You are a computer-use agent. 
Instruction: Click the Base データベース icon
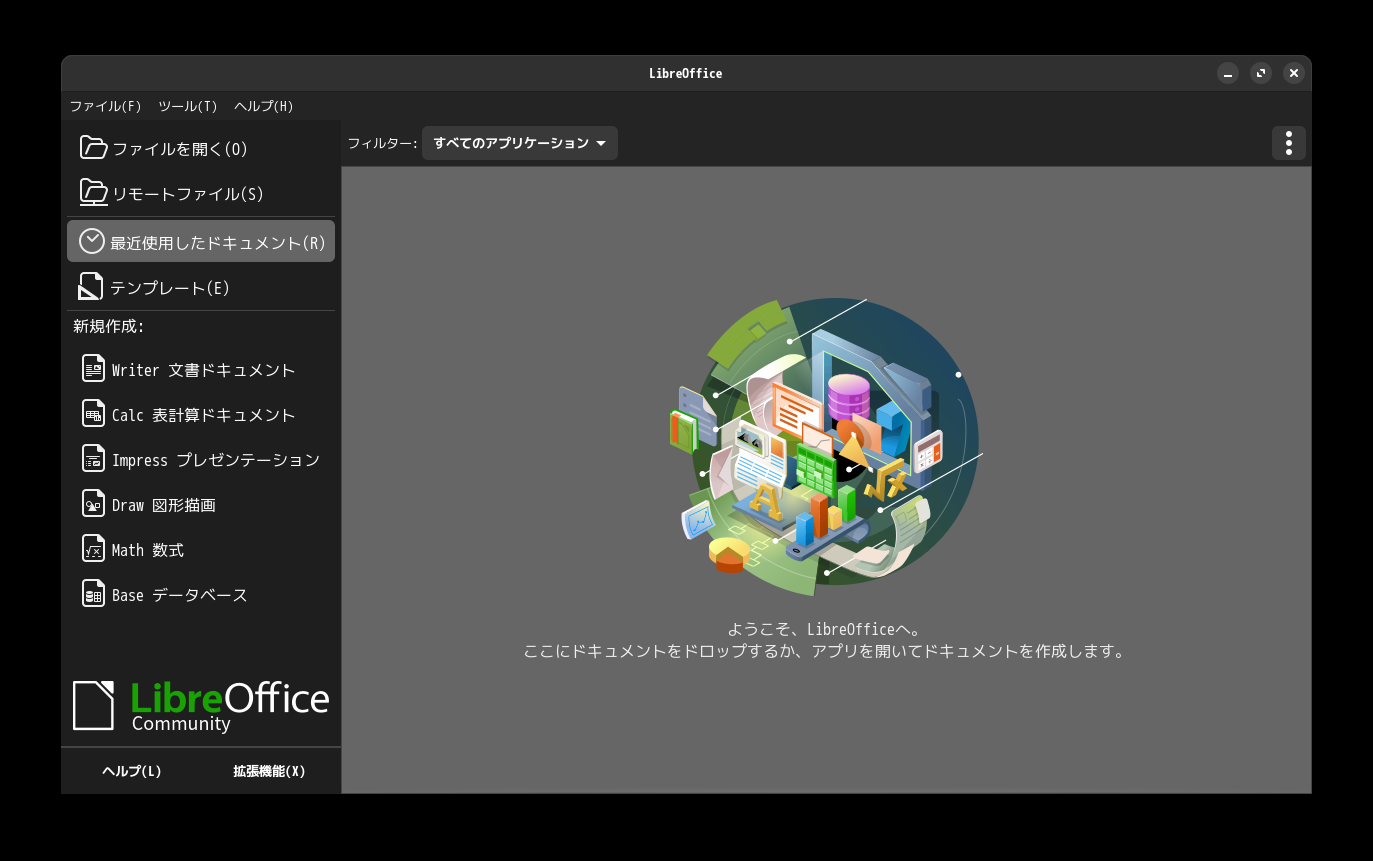(x=93, y=594)
